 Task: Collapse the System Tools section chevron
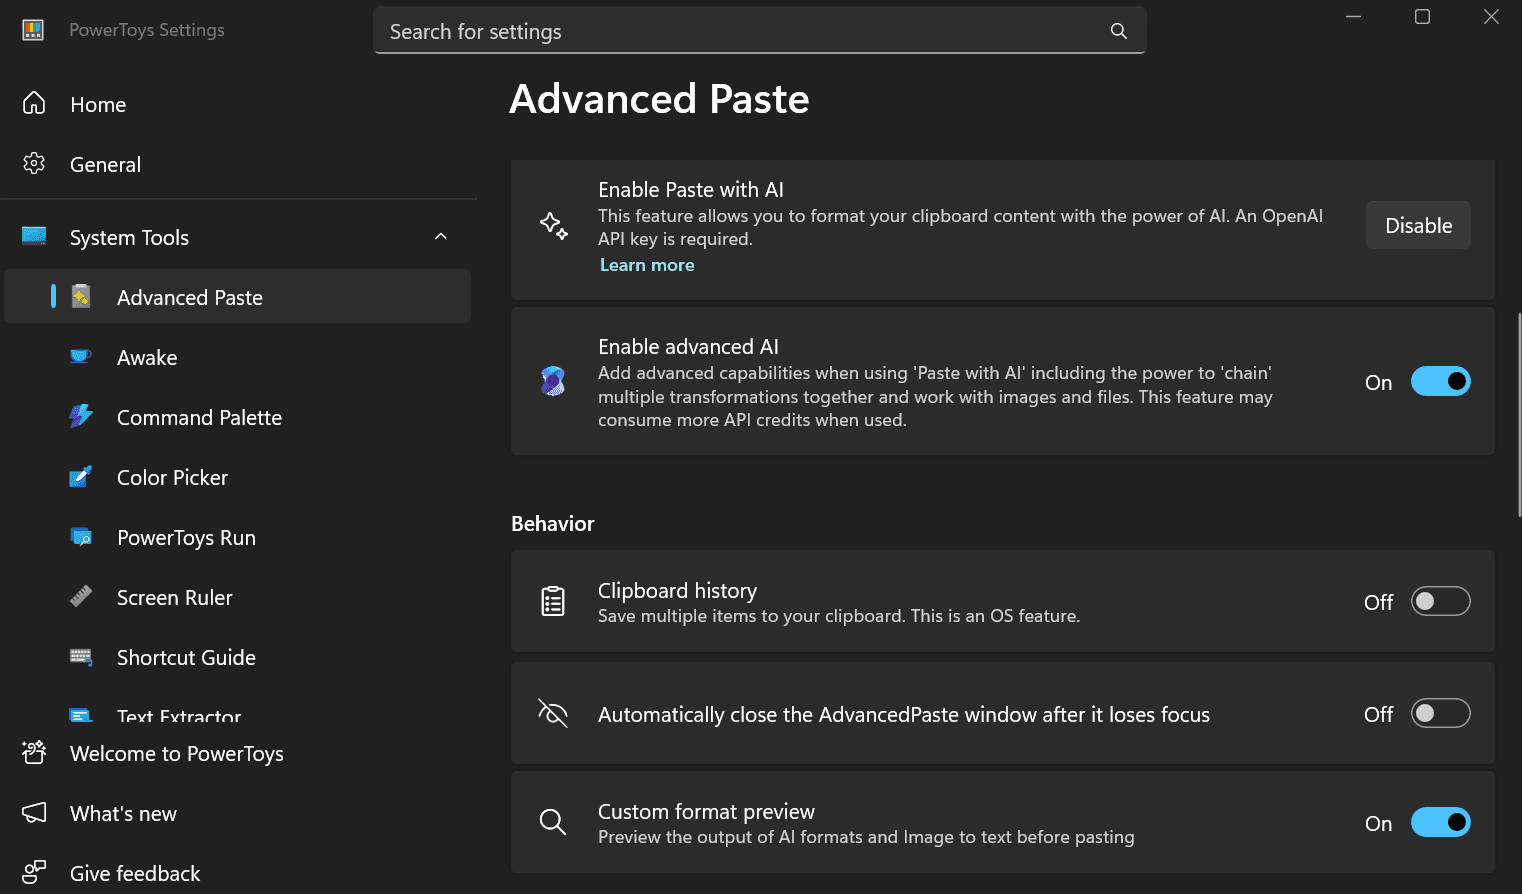tap(441, 237)
